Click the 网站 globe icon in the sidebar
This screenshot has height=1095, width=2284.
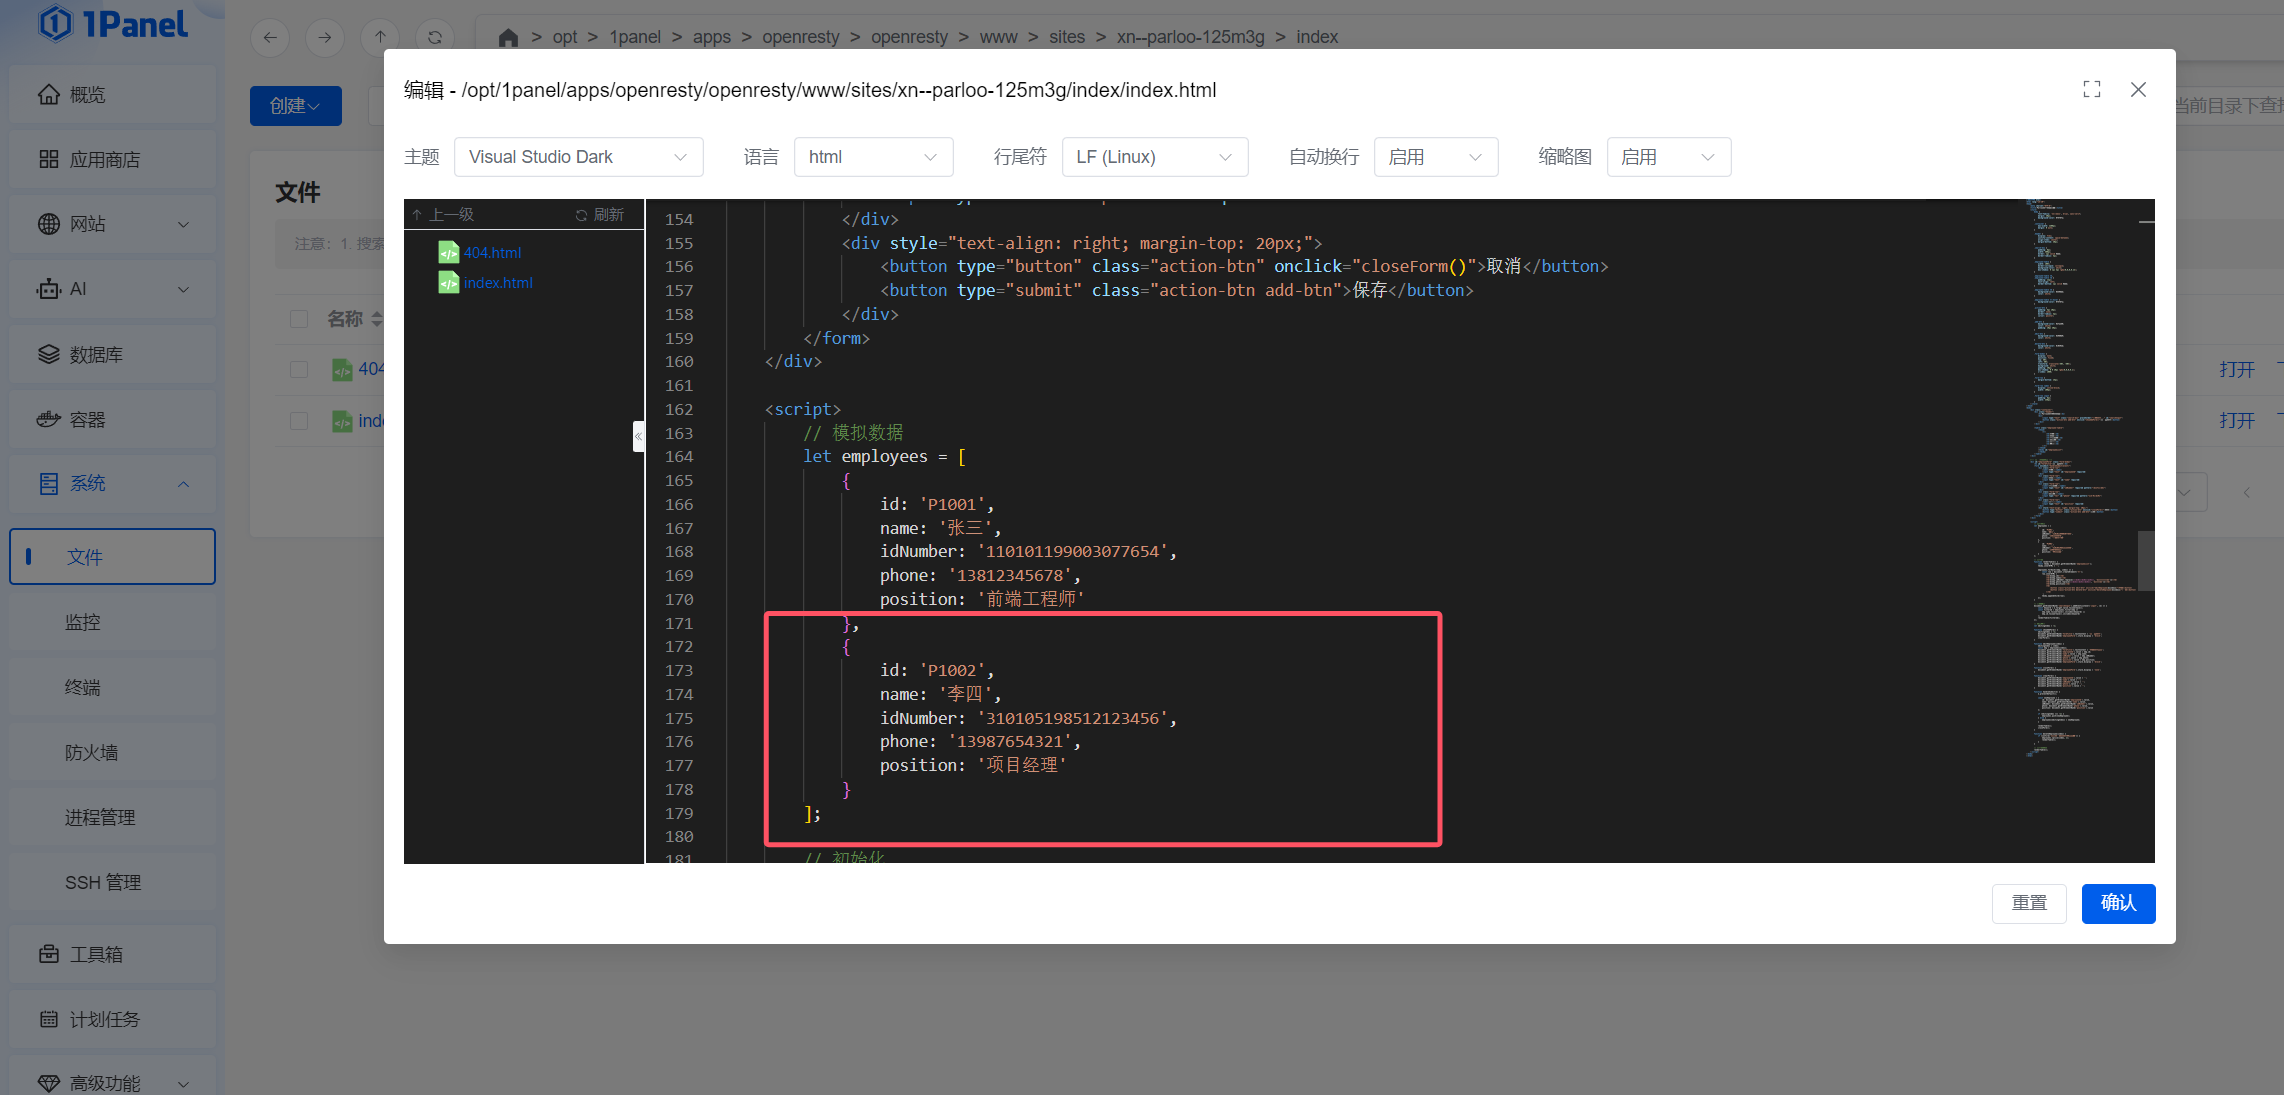pyautogui.click(x=48, y=224)
